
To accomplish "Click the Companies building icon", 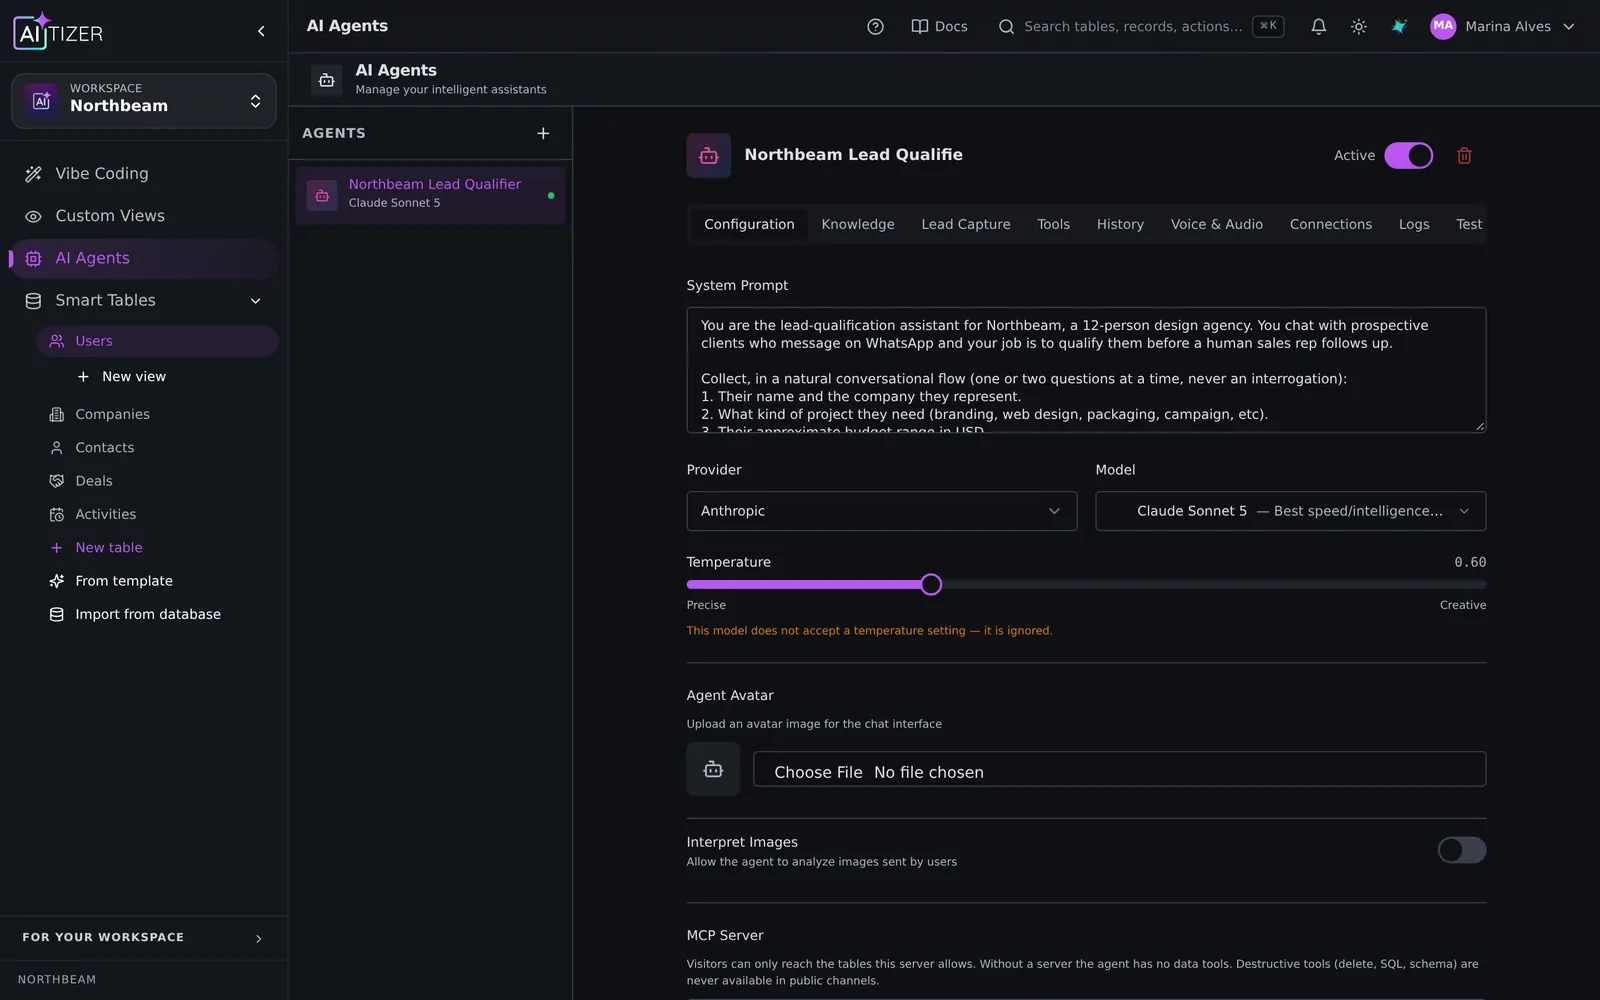I will [57, 414].
